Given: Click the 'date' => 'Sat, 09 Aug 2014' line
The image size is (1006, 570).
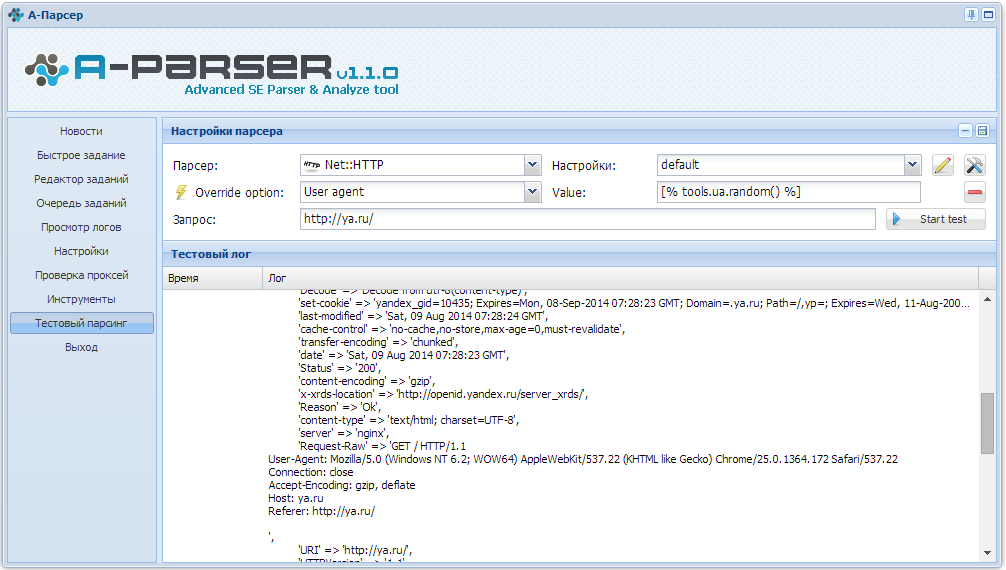Looking at the screenshot, I should click(404, 355).
